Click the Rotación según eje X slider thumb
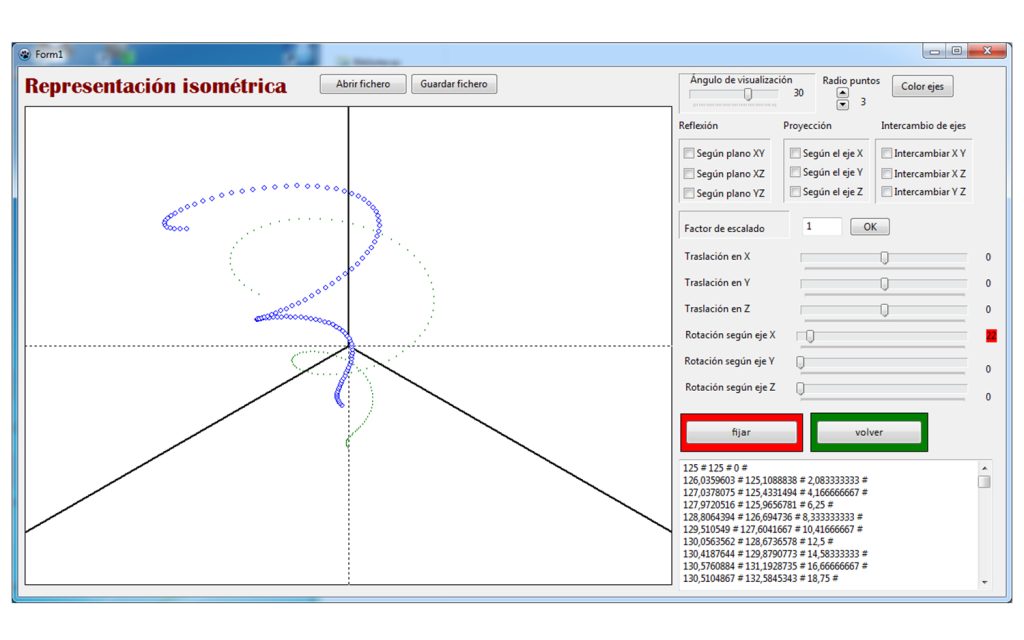The height and width of the screenshot is (640, 1024). tap(810, 336)
